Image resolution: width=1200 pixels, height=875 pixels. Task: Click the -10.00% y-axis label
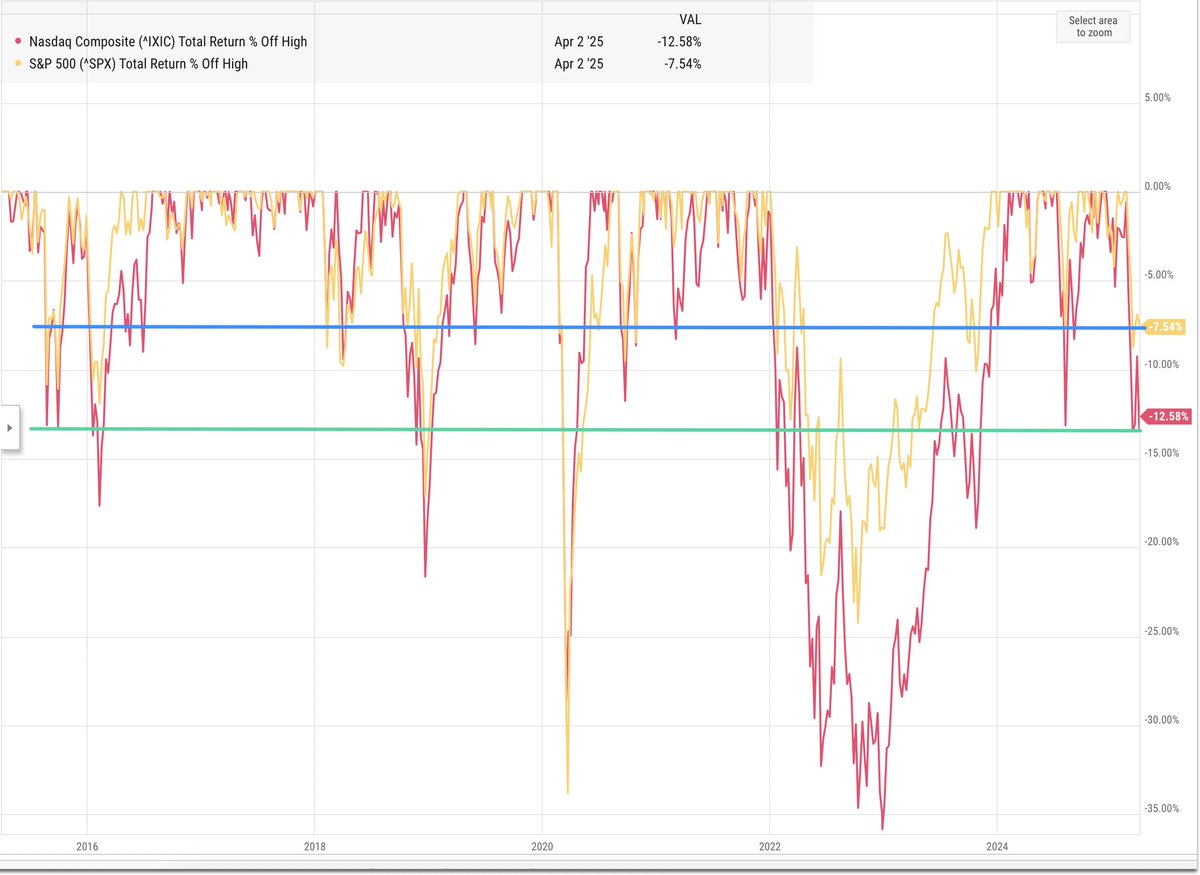tap(1162, 364)
